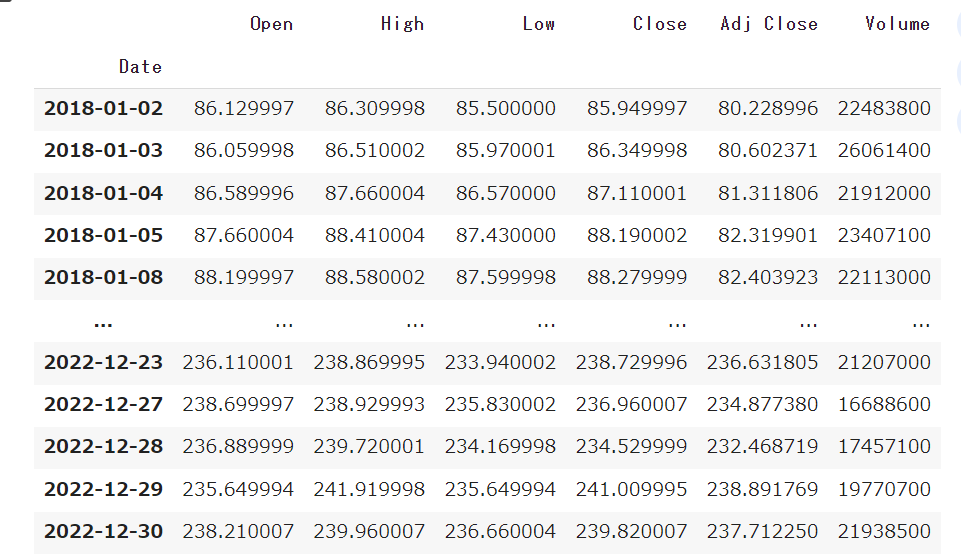Click Open value 86.059998
Viewport: 961px width, 559px height.
244,151
